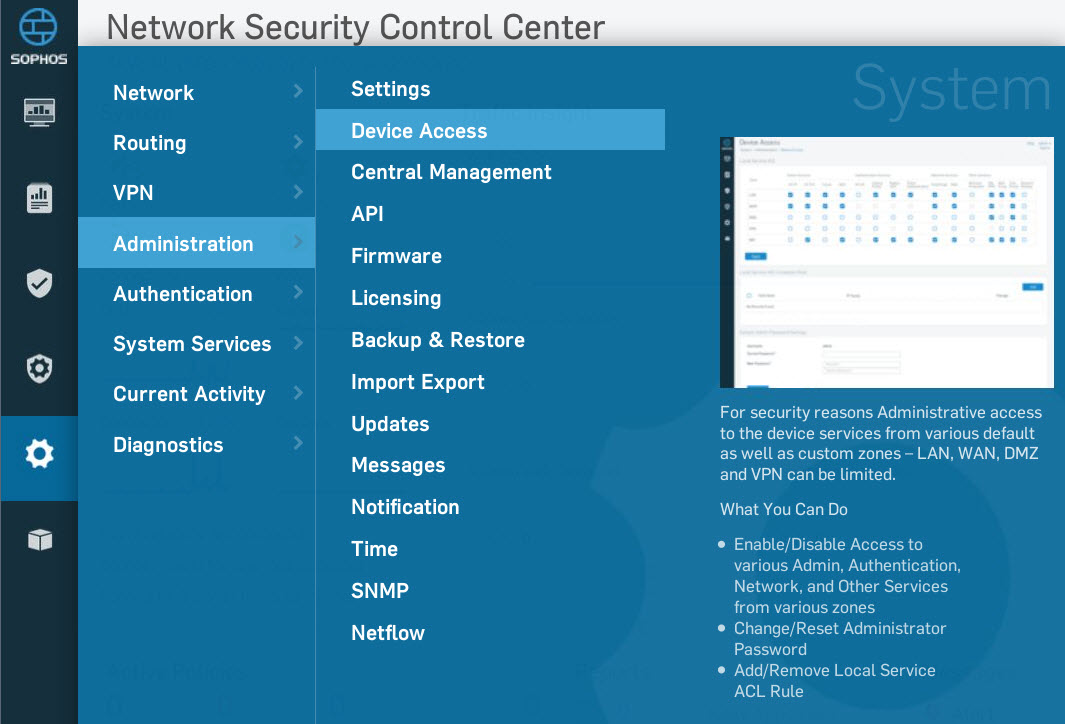Click the Device Access preview thumbnail
This screenshot has width=1065, height=724.
[x=886, y=262]
